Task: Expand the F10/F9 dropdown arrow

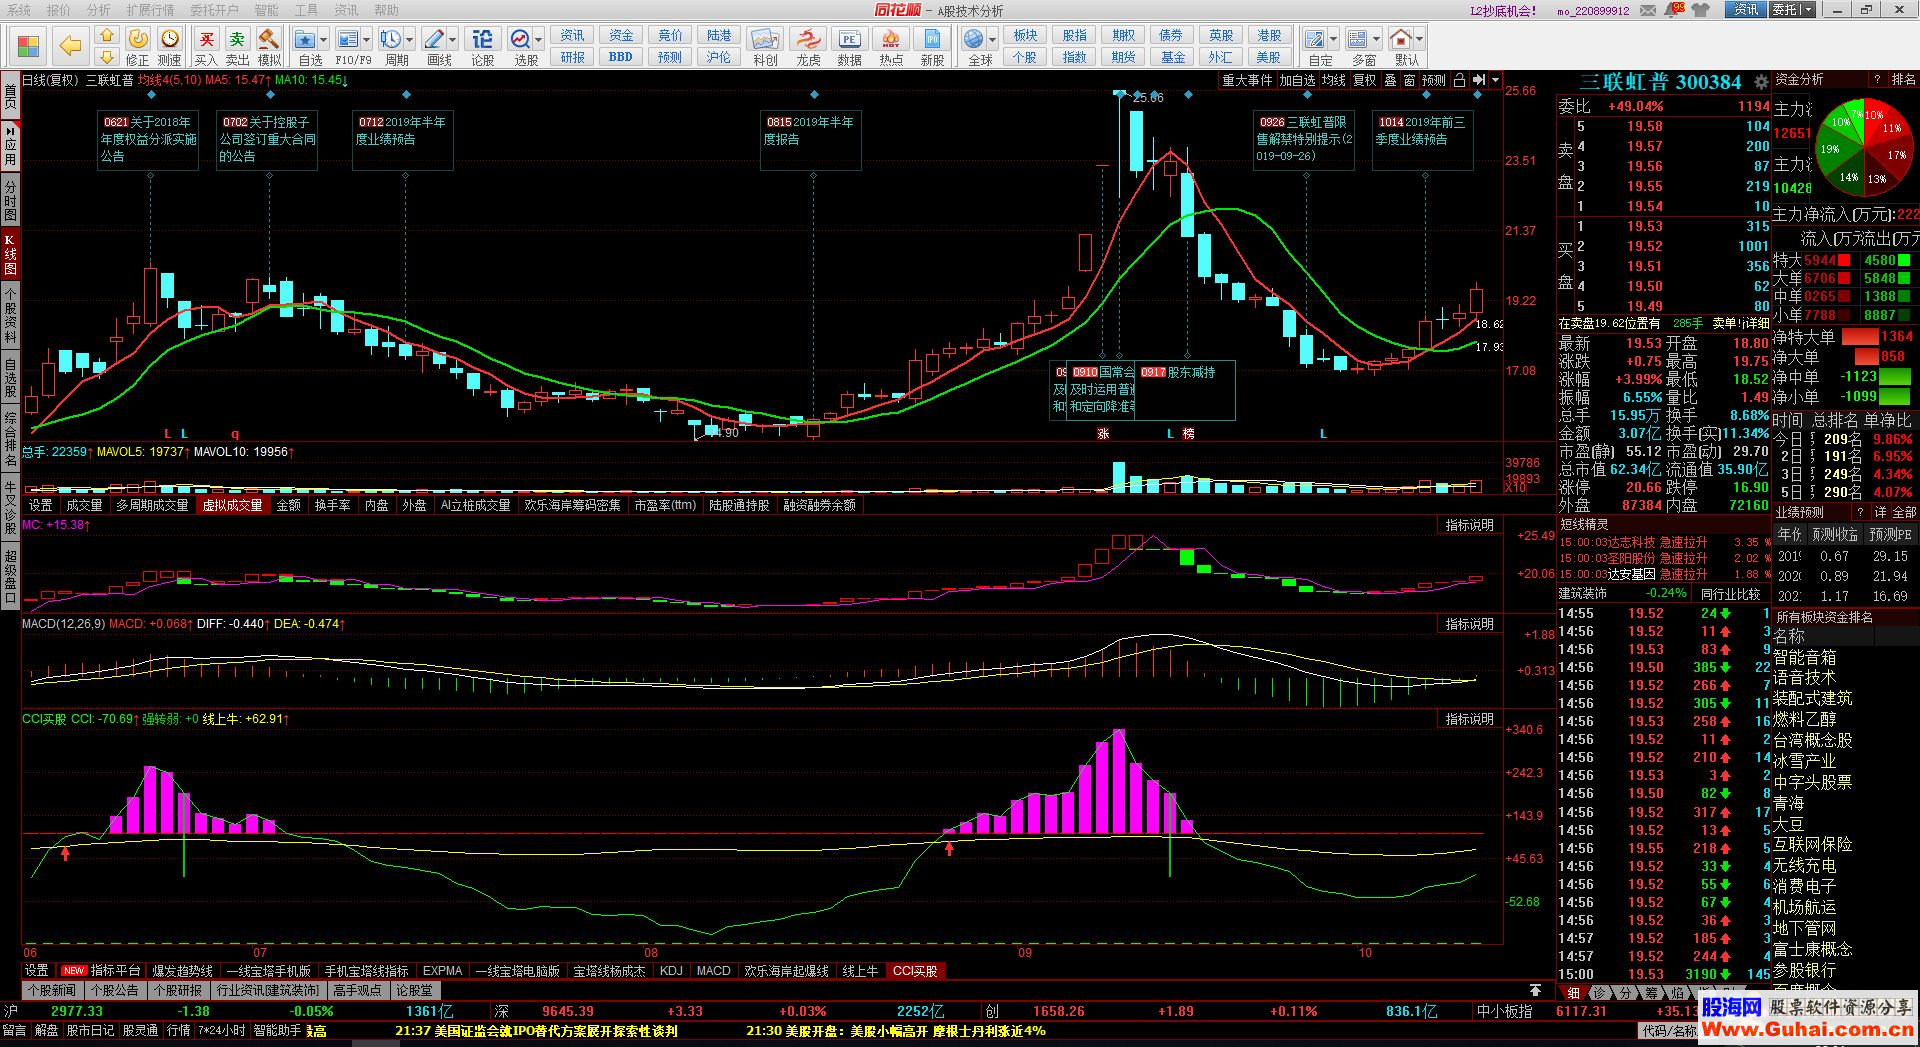Action: click(x=367, y=40)
